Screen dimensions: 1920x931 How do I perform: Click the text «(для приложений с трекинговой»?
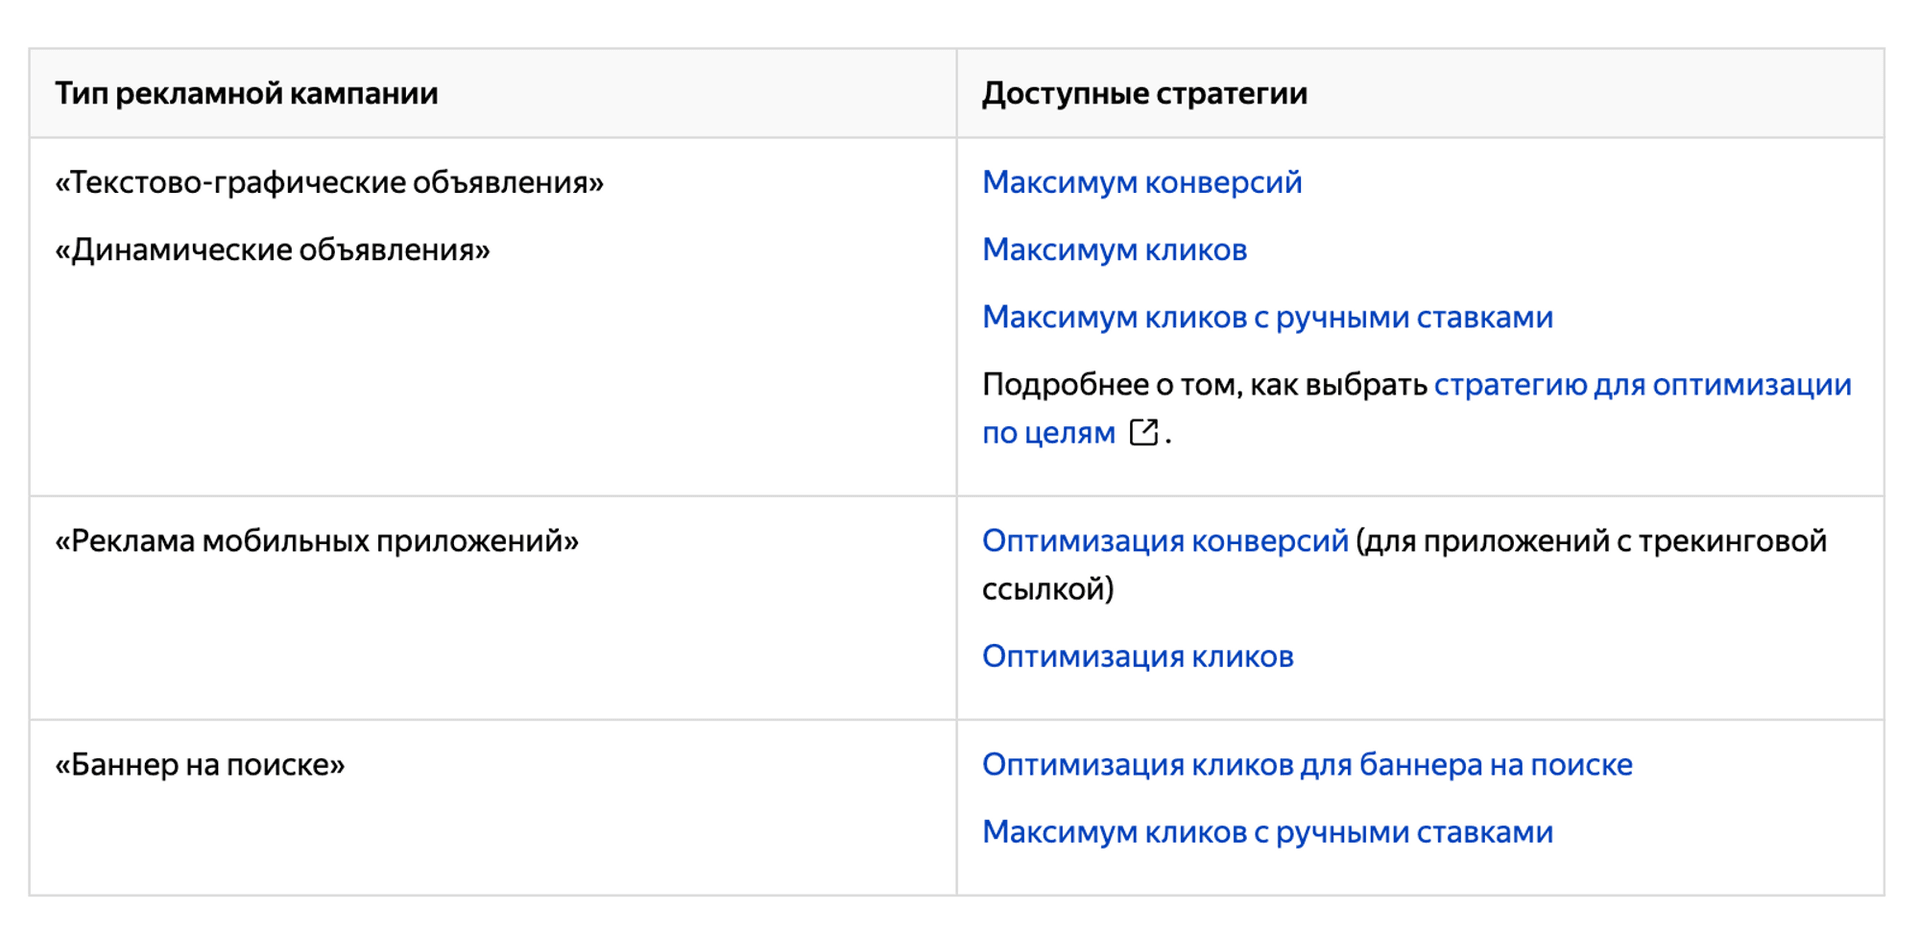coord(1591,541)
